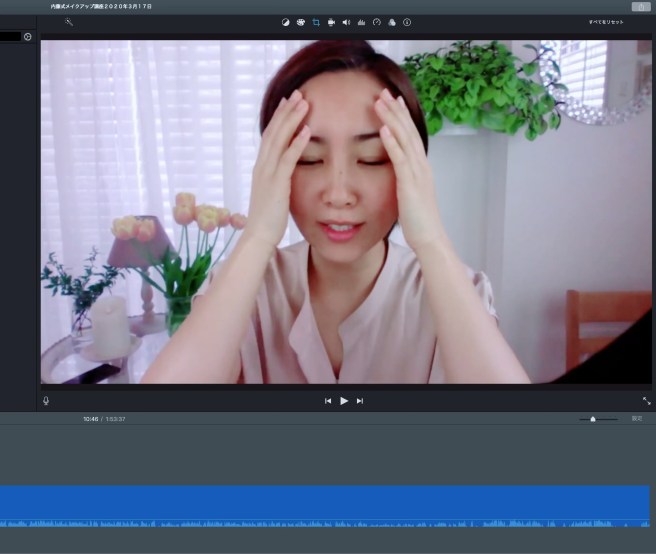The width and height of the screenshot is (656, 554).
Task: Click the share button in title bar
Action: [x=640, y=6]
